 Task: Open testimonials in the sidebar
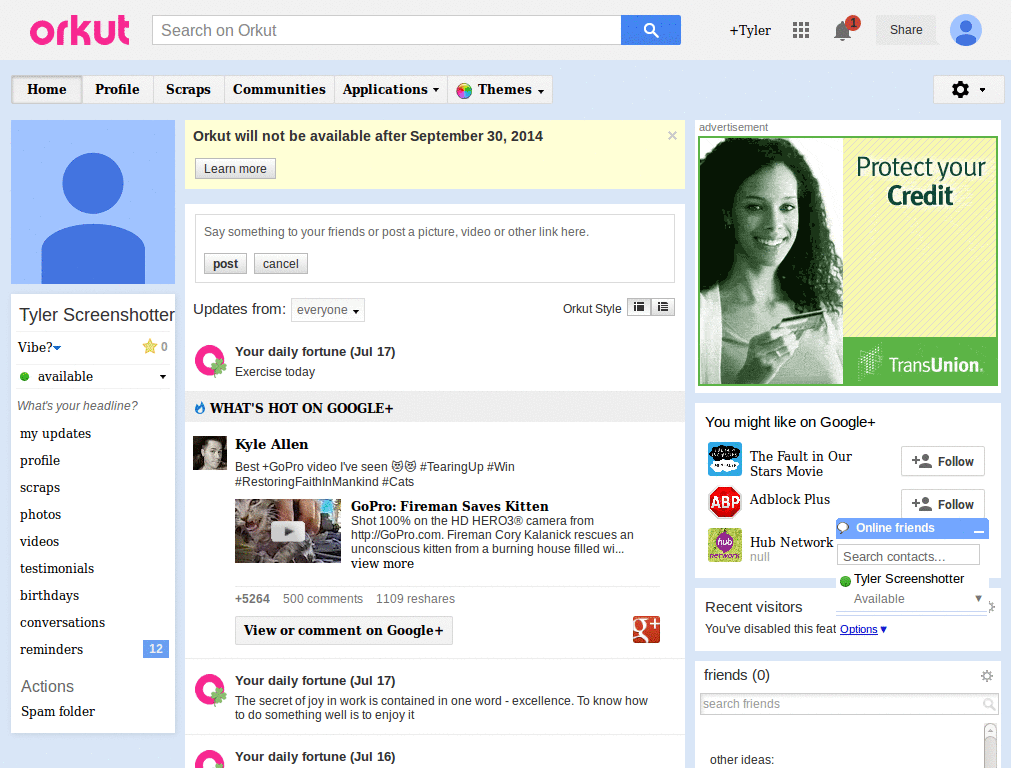57,569
